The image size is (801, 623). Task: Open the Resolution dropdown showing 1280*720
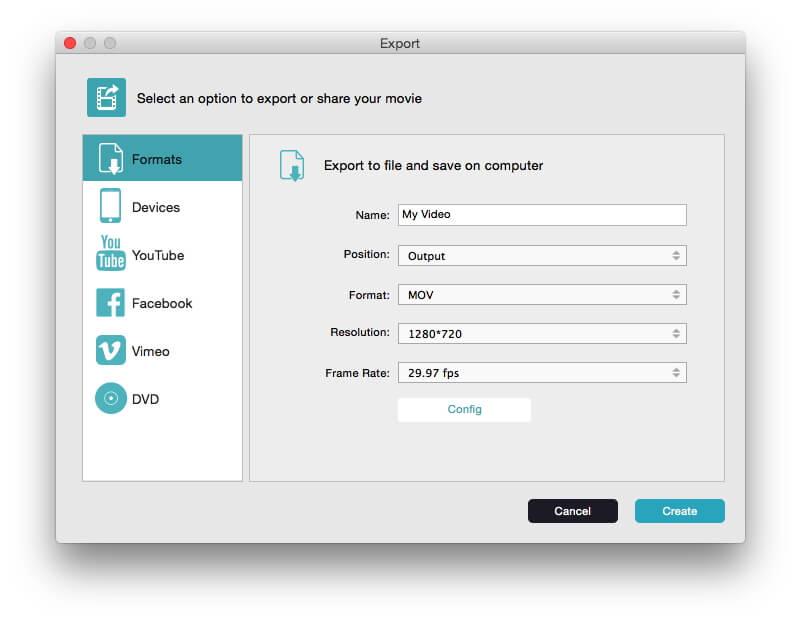point(542,333)
